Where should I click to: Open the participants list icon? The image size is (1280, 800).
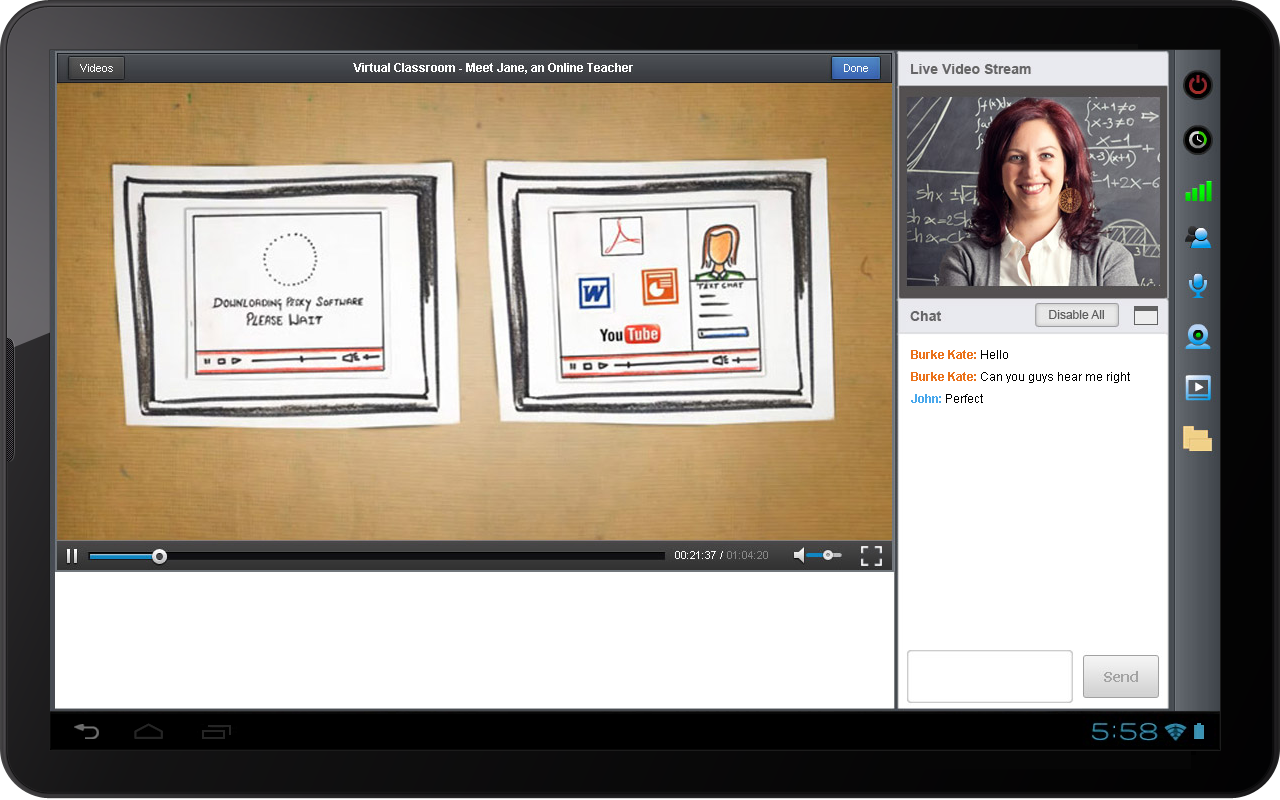pyautogui.click(x=1197, y=237)
